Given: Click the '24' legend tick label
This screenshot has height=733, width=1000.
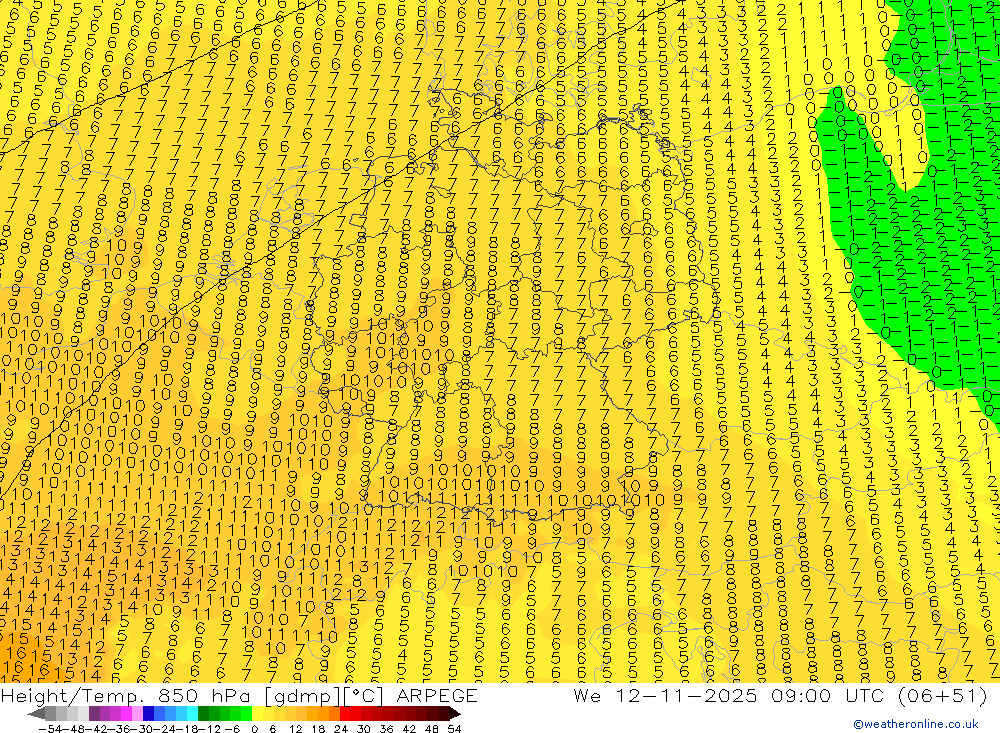Looking at the screenshot, I should click(341, 729).
